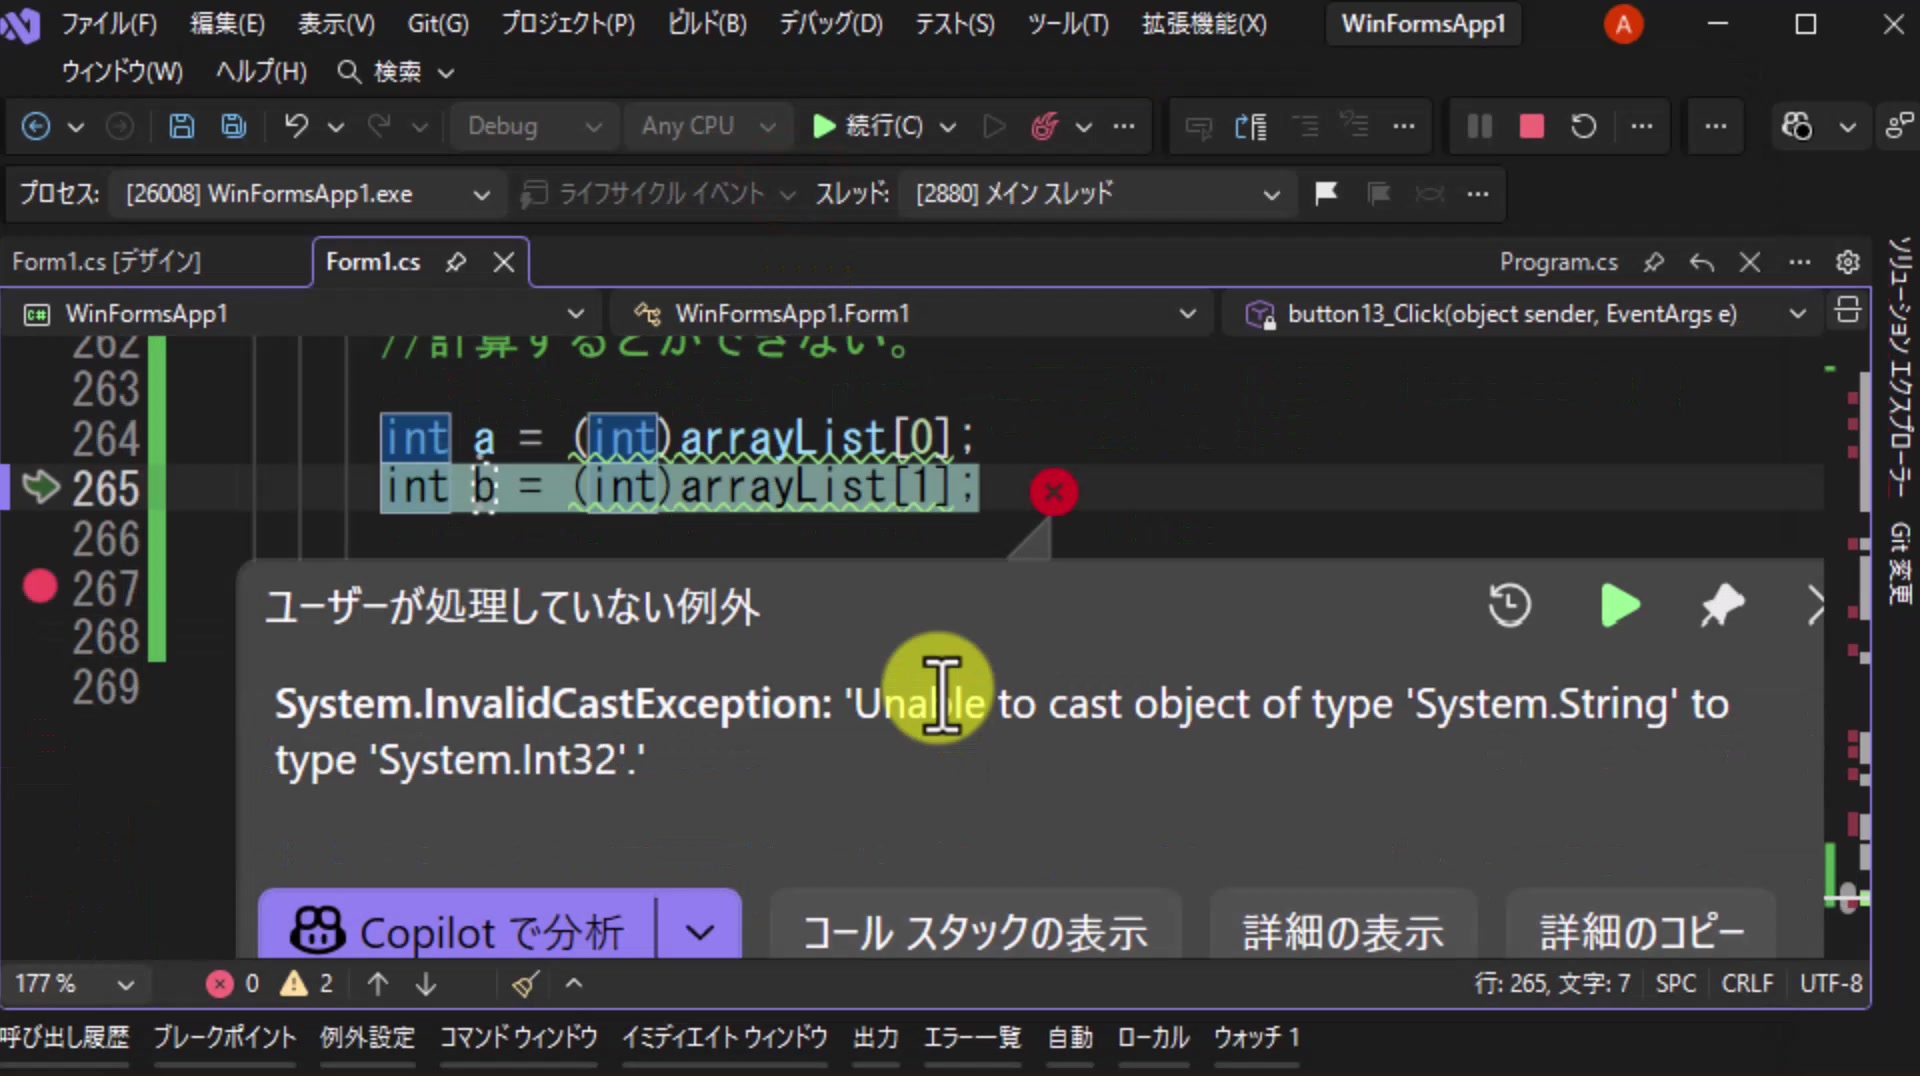Screen dimensions: 1920x1076
Task: Click the コール スタックの表示 button
Action: [976, 931]
